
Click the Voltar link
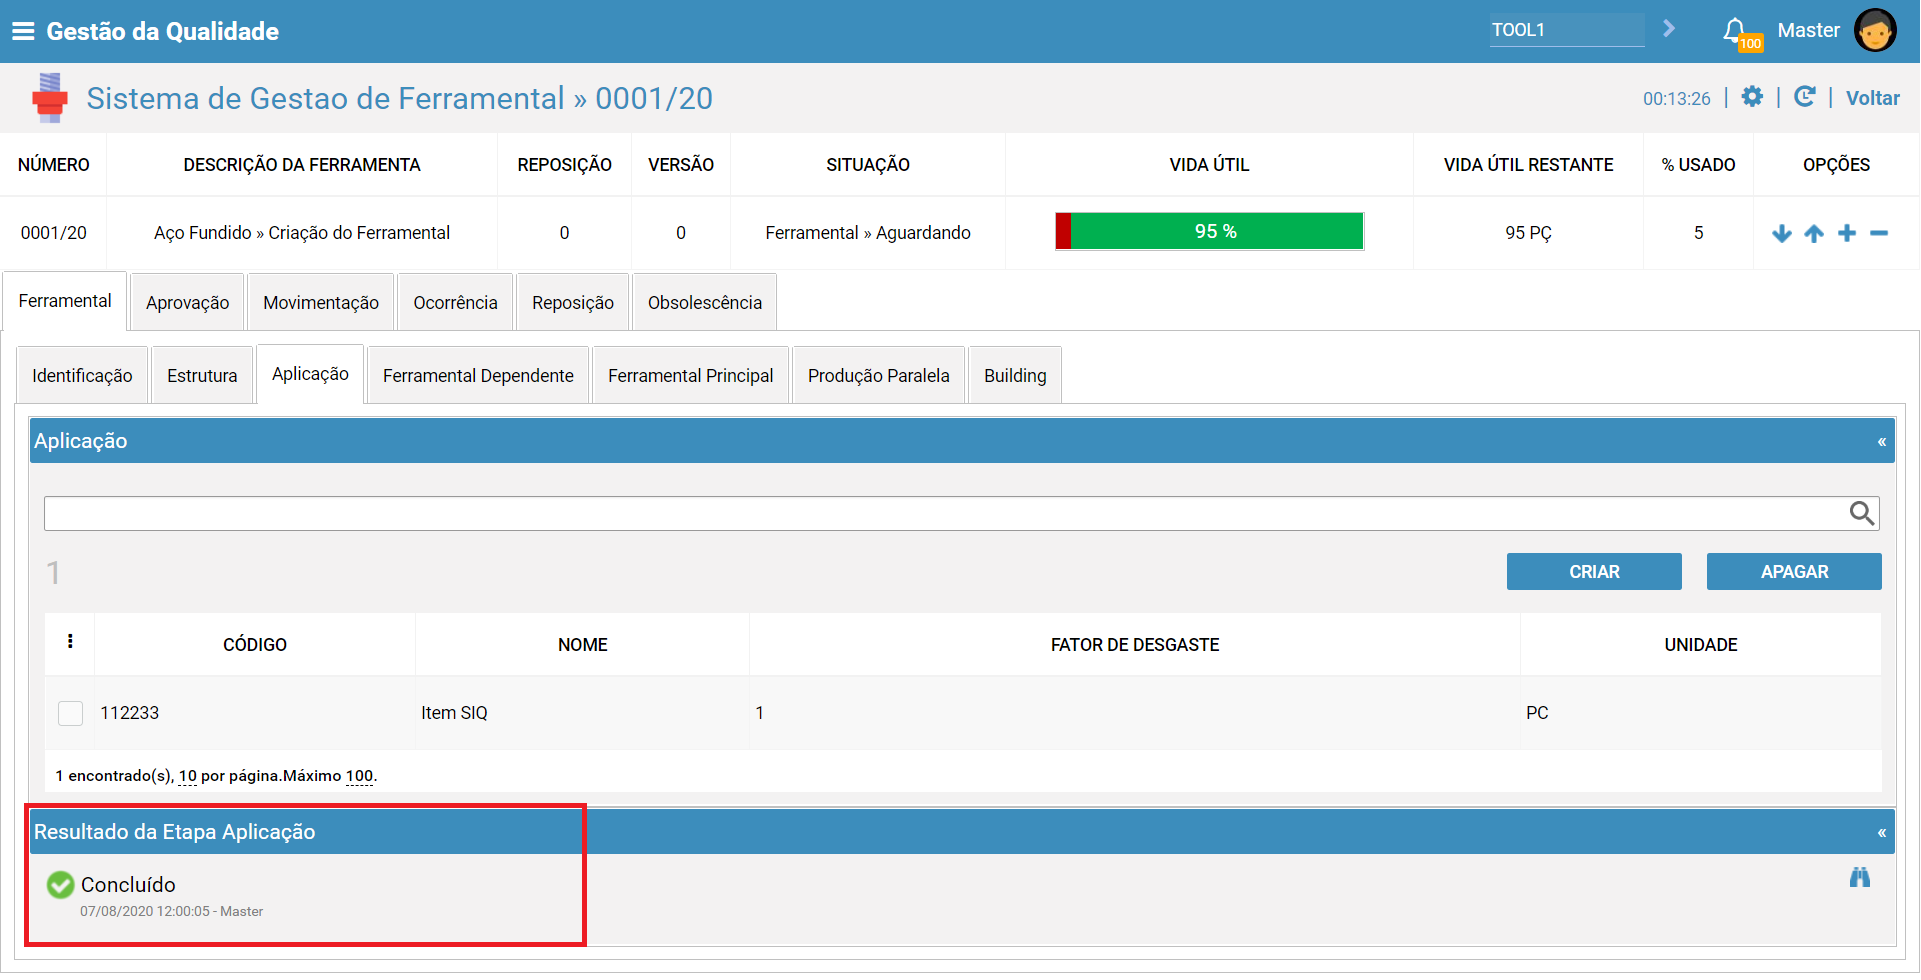pos(1872,98)
